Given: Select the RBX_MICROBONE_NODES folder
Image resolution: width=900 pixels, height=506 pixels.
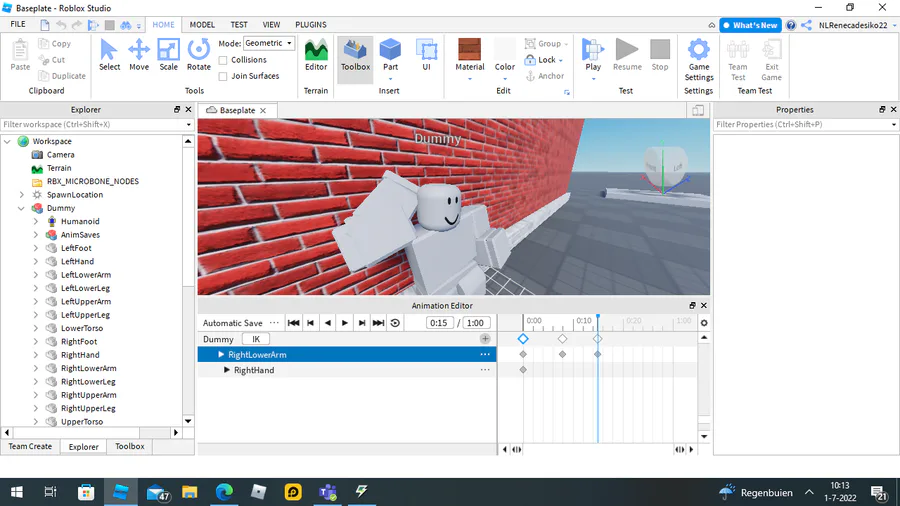Looking at the screenshot, I should point(92,181).
